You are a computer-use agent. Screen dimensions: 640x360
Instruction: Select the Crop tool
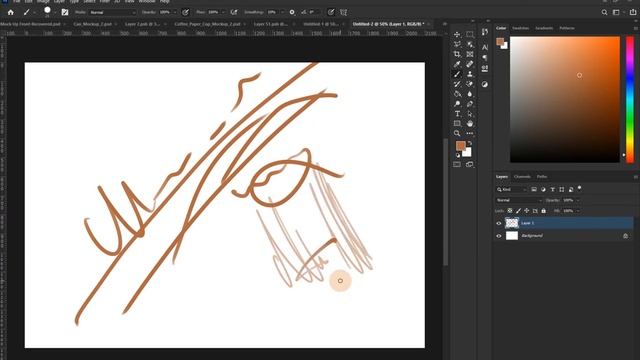(x=457, y=54)
